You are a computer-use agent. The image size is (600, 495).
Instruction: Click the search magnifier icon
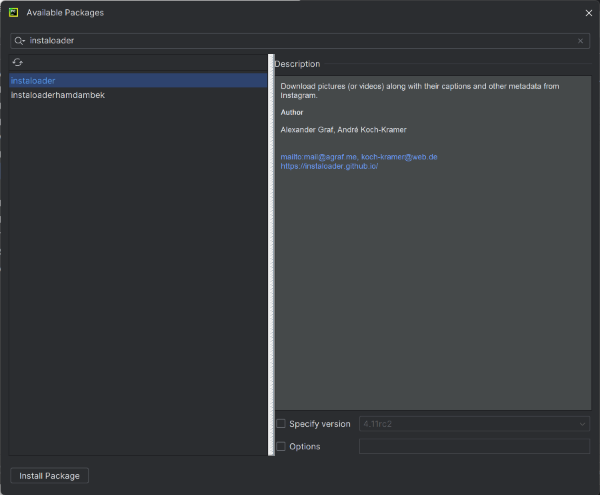point(19,41)
